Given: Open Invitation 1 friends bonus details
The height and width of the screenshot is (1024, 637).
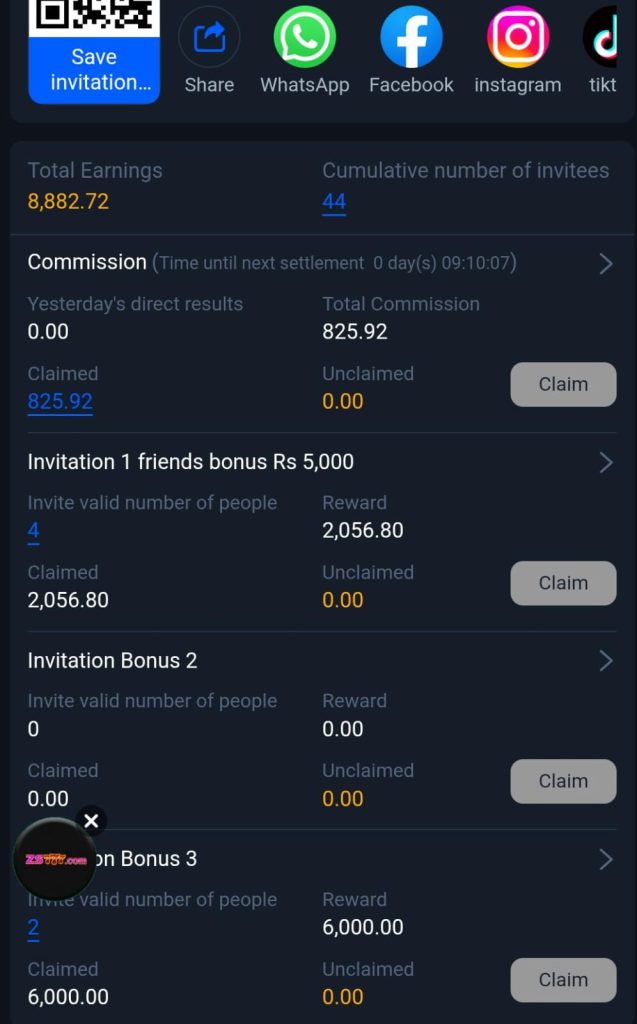Looking at the screenshot, I should click(x=606, y=462).
